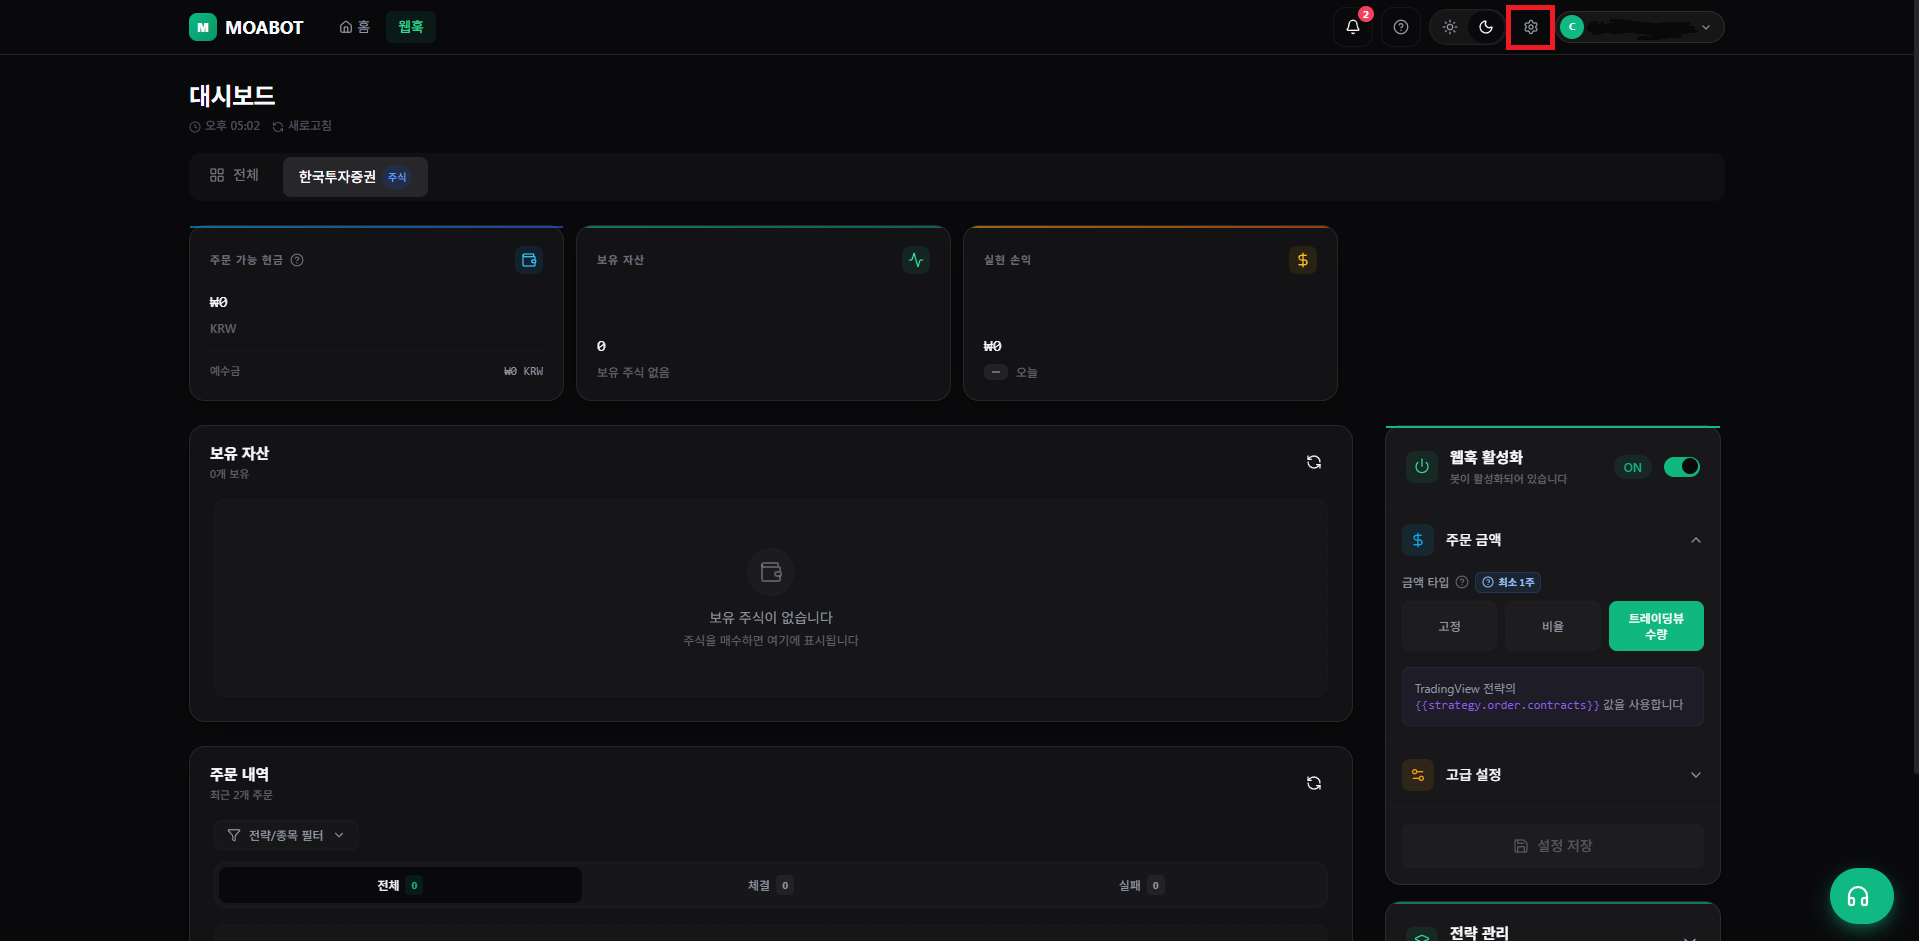Open the notifications bell
Viewport: 1919px width, 941px height.
tap(1353, 27)
